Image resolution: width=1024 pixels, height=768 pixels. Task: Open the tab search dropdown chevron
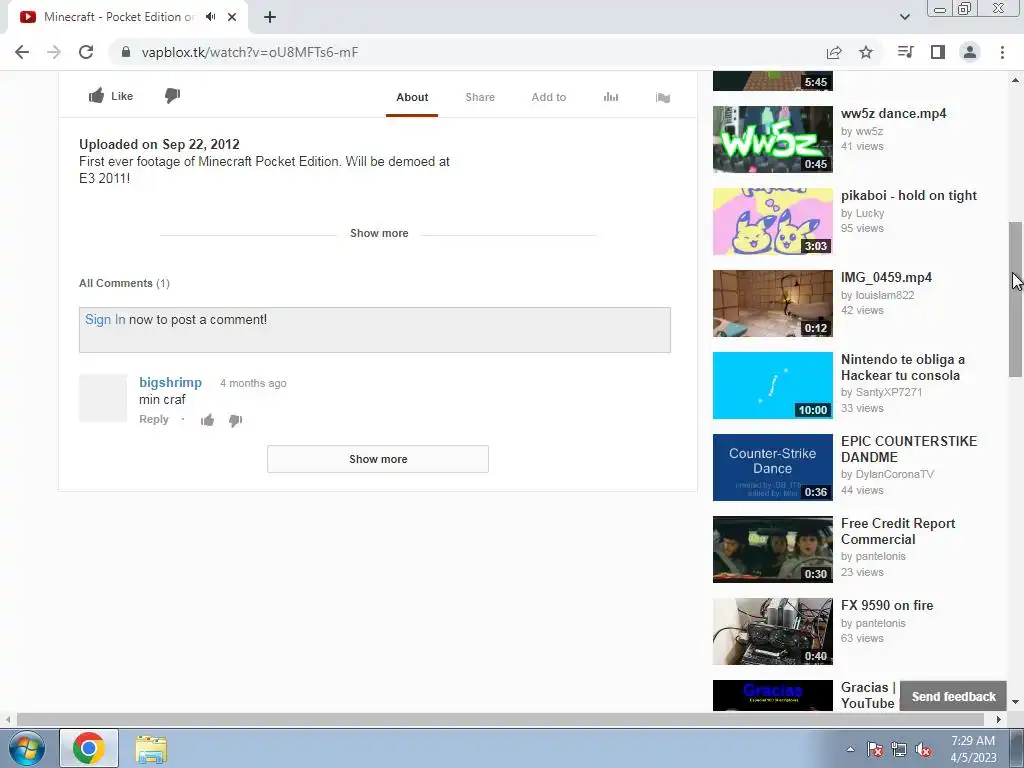click(904, 17)
